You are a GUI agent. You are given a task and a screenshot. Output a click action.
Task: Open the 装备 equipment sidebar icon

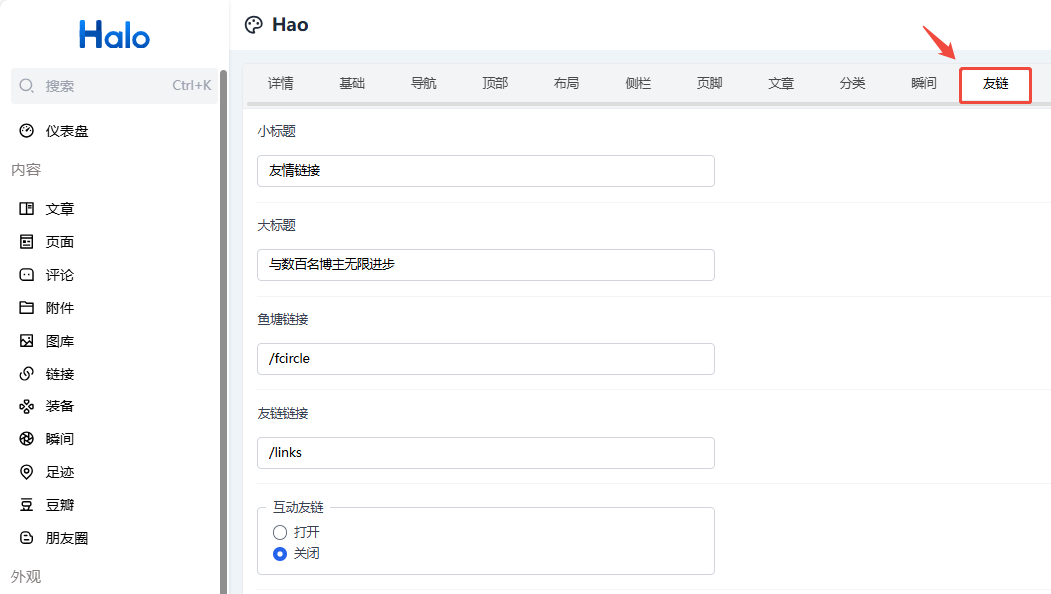tap(27, 406)
